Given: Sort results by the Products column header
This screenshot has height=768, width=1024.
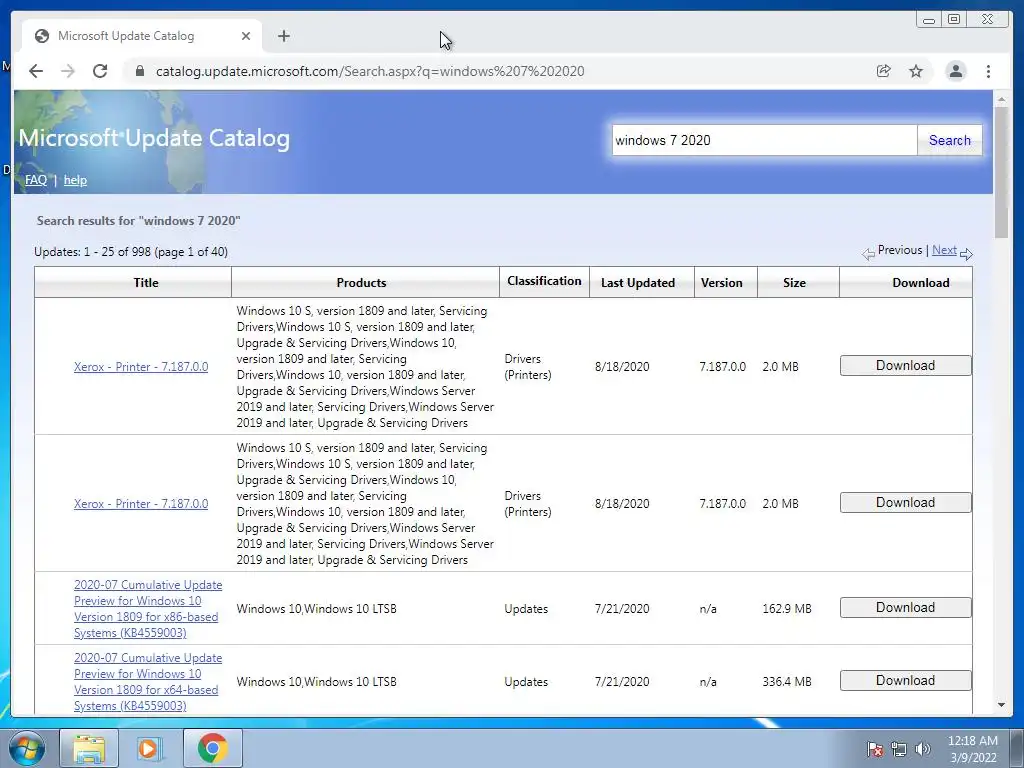Looking at the screenshot, I should (361, 283).
